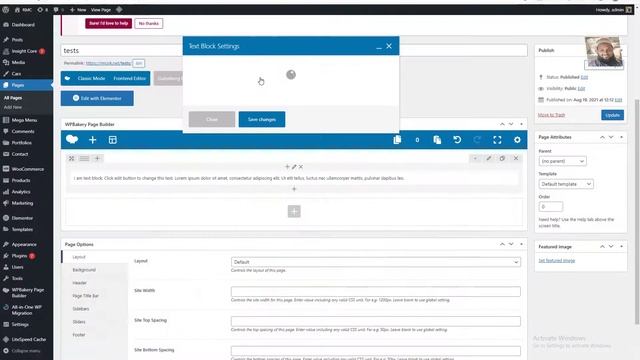
Task: Click the undo arrow in WPBakery toolbar
Action: click(x=457, y=140)
